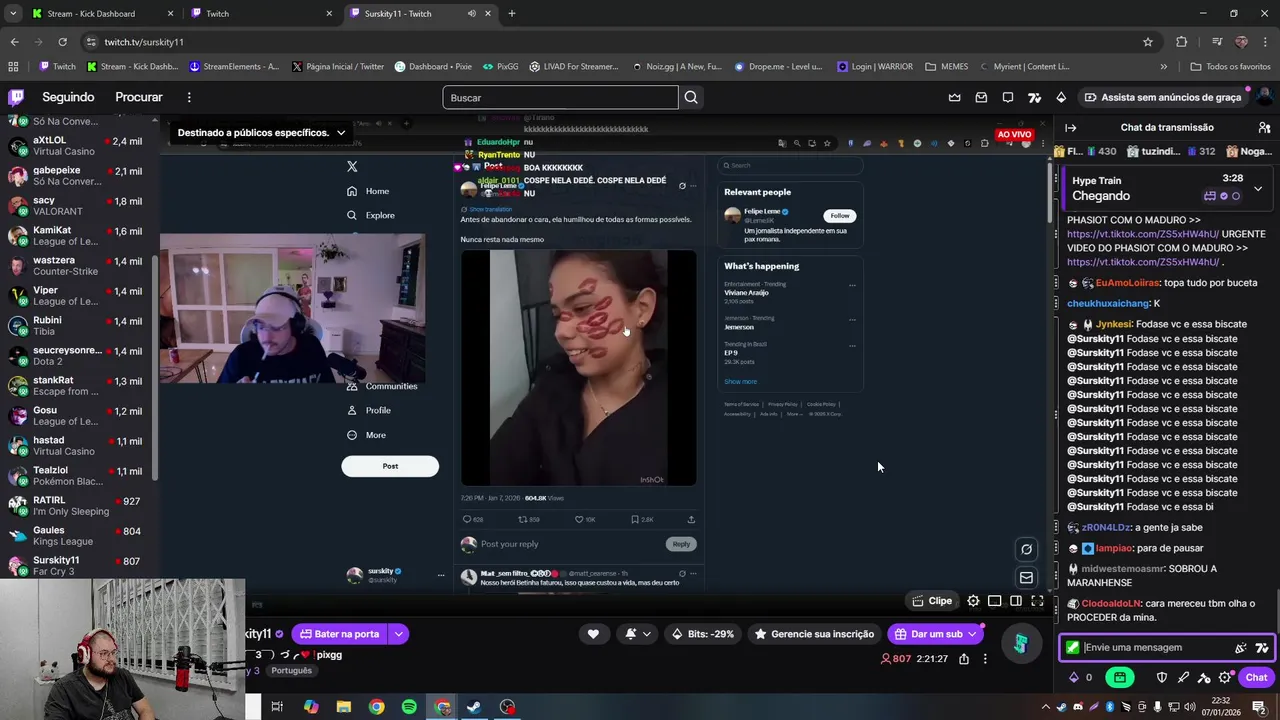
Task: Open notification bell dropdown
Action: (x=638, y=634)
